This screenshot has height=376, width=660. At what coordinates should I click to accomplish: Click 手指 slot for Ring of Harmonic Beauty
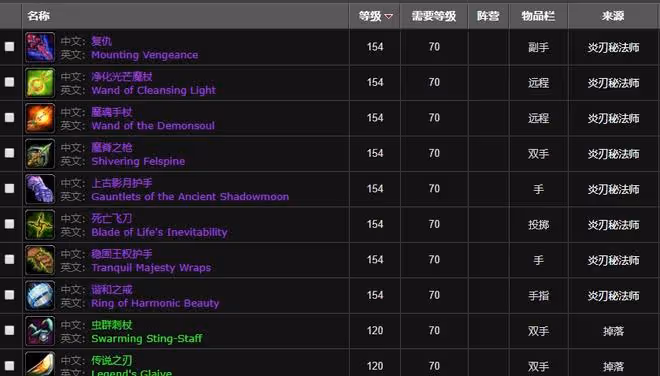tap(538, 296)
